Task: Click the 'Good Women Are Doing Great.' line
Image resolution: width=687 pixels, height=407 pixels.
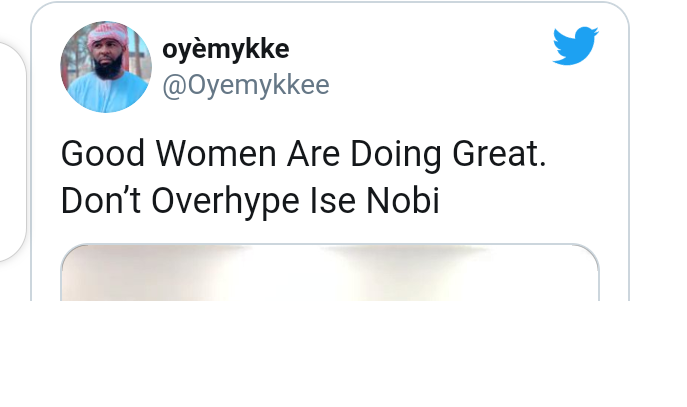Action: coord(304,154)
